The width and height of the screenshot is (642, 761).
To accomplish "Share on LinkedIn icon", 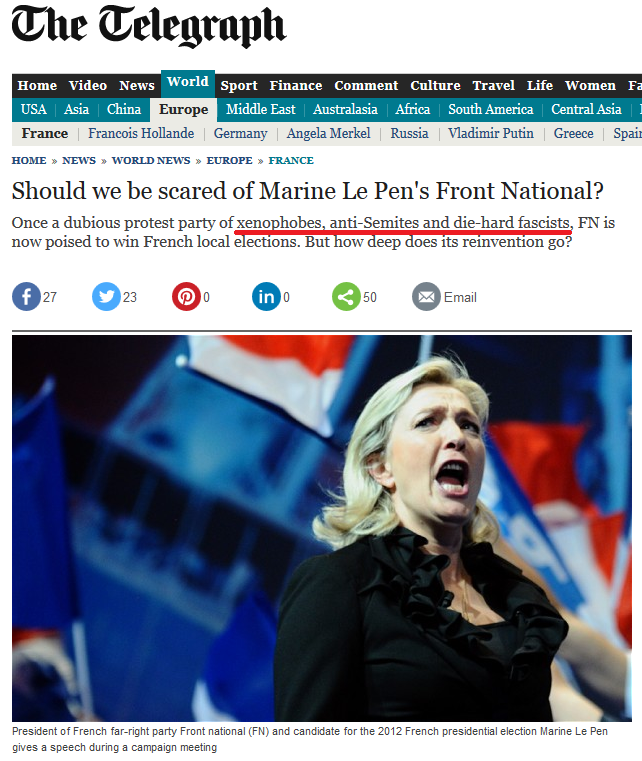I will (x=266, y=297).
